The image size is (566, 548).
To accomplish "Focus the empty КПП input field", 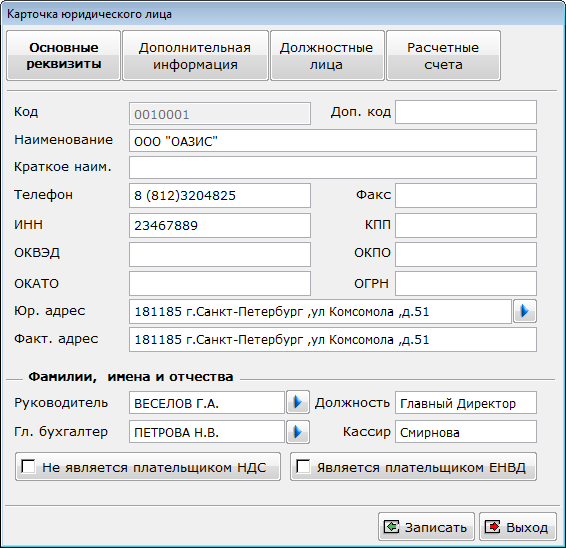I will [x=466, y=225].
